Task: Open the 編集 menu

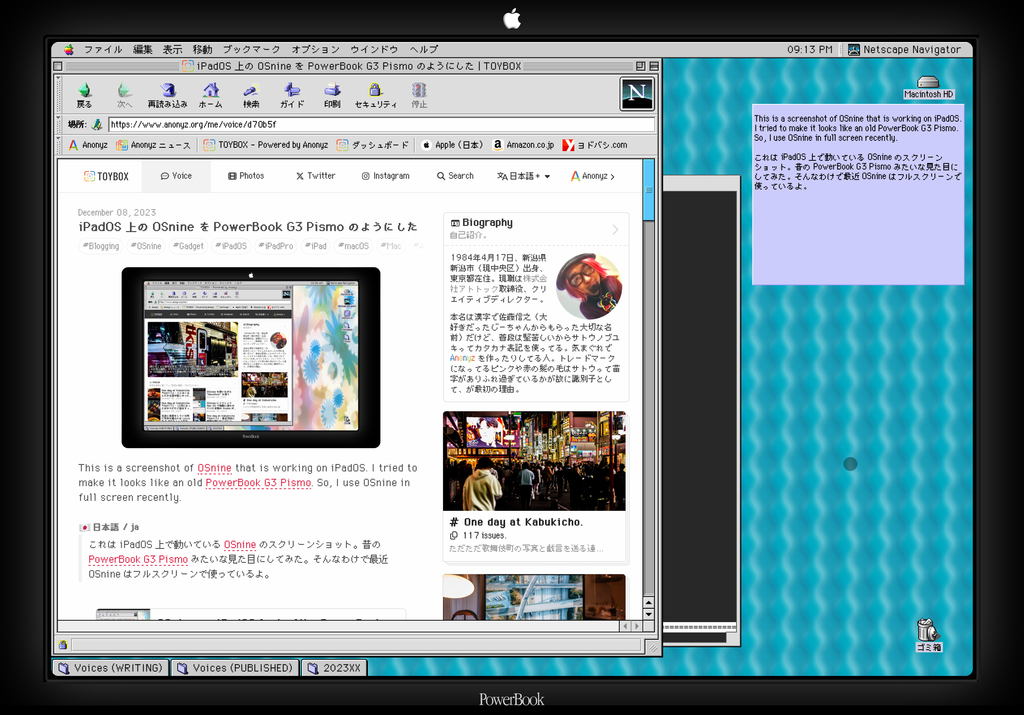Action: coord(142,50)
